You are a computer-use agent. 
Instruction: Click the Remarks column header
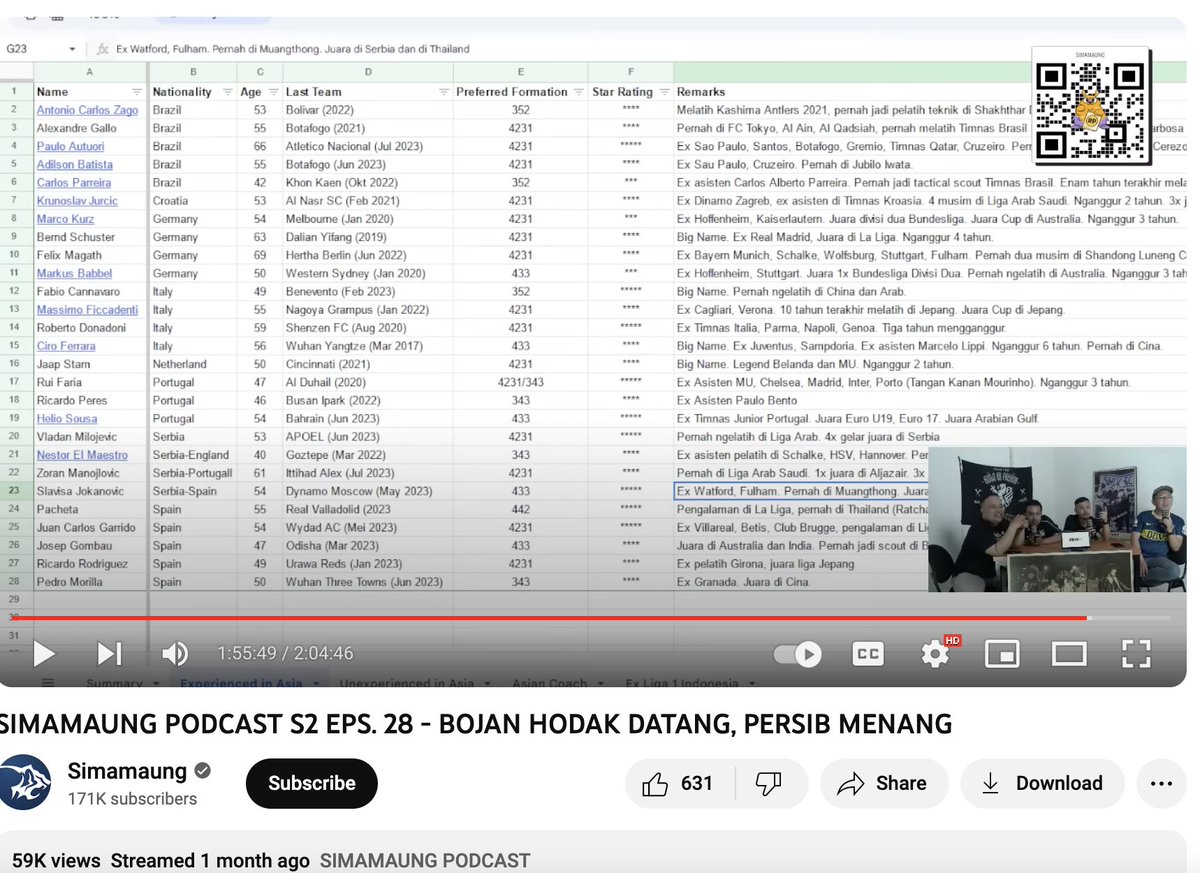coord(700,92)
